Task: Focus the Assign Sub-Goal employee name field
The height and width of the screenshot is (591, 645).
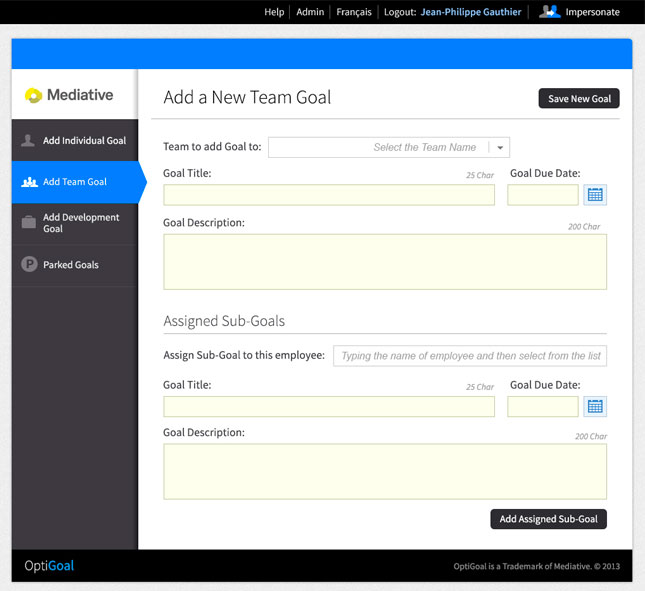Action: pos(470,356)
